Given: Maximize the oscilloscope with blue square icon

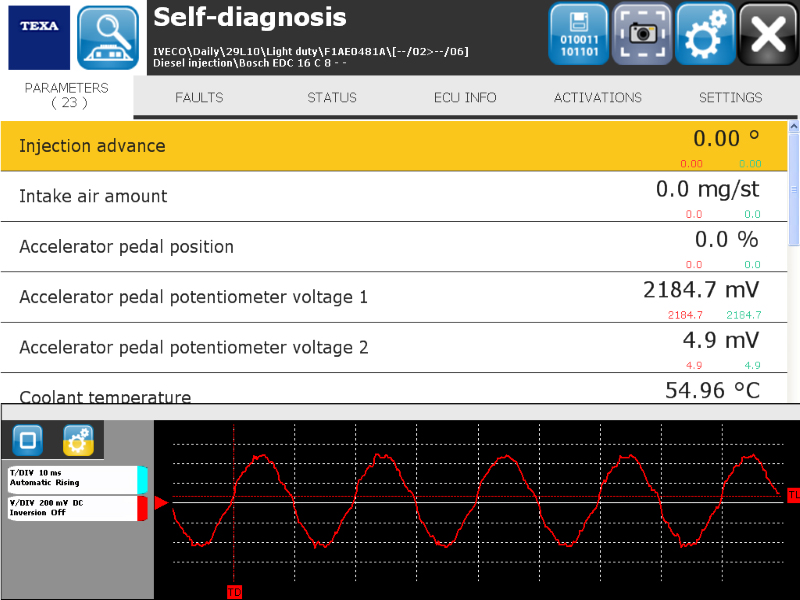Looking at the screenshot, I should [29, 440].
